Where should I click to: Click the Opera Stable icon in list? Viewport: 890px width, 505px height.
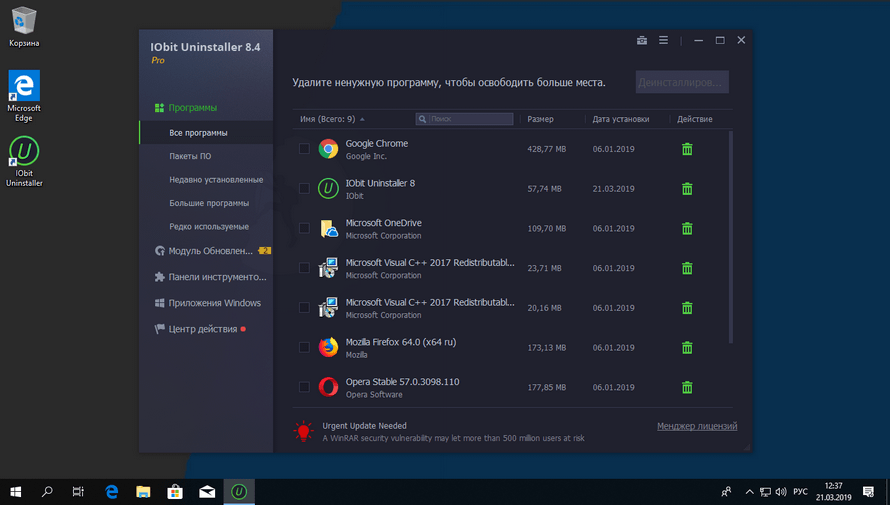click(328, 387)
